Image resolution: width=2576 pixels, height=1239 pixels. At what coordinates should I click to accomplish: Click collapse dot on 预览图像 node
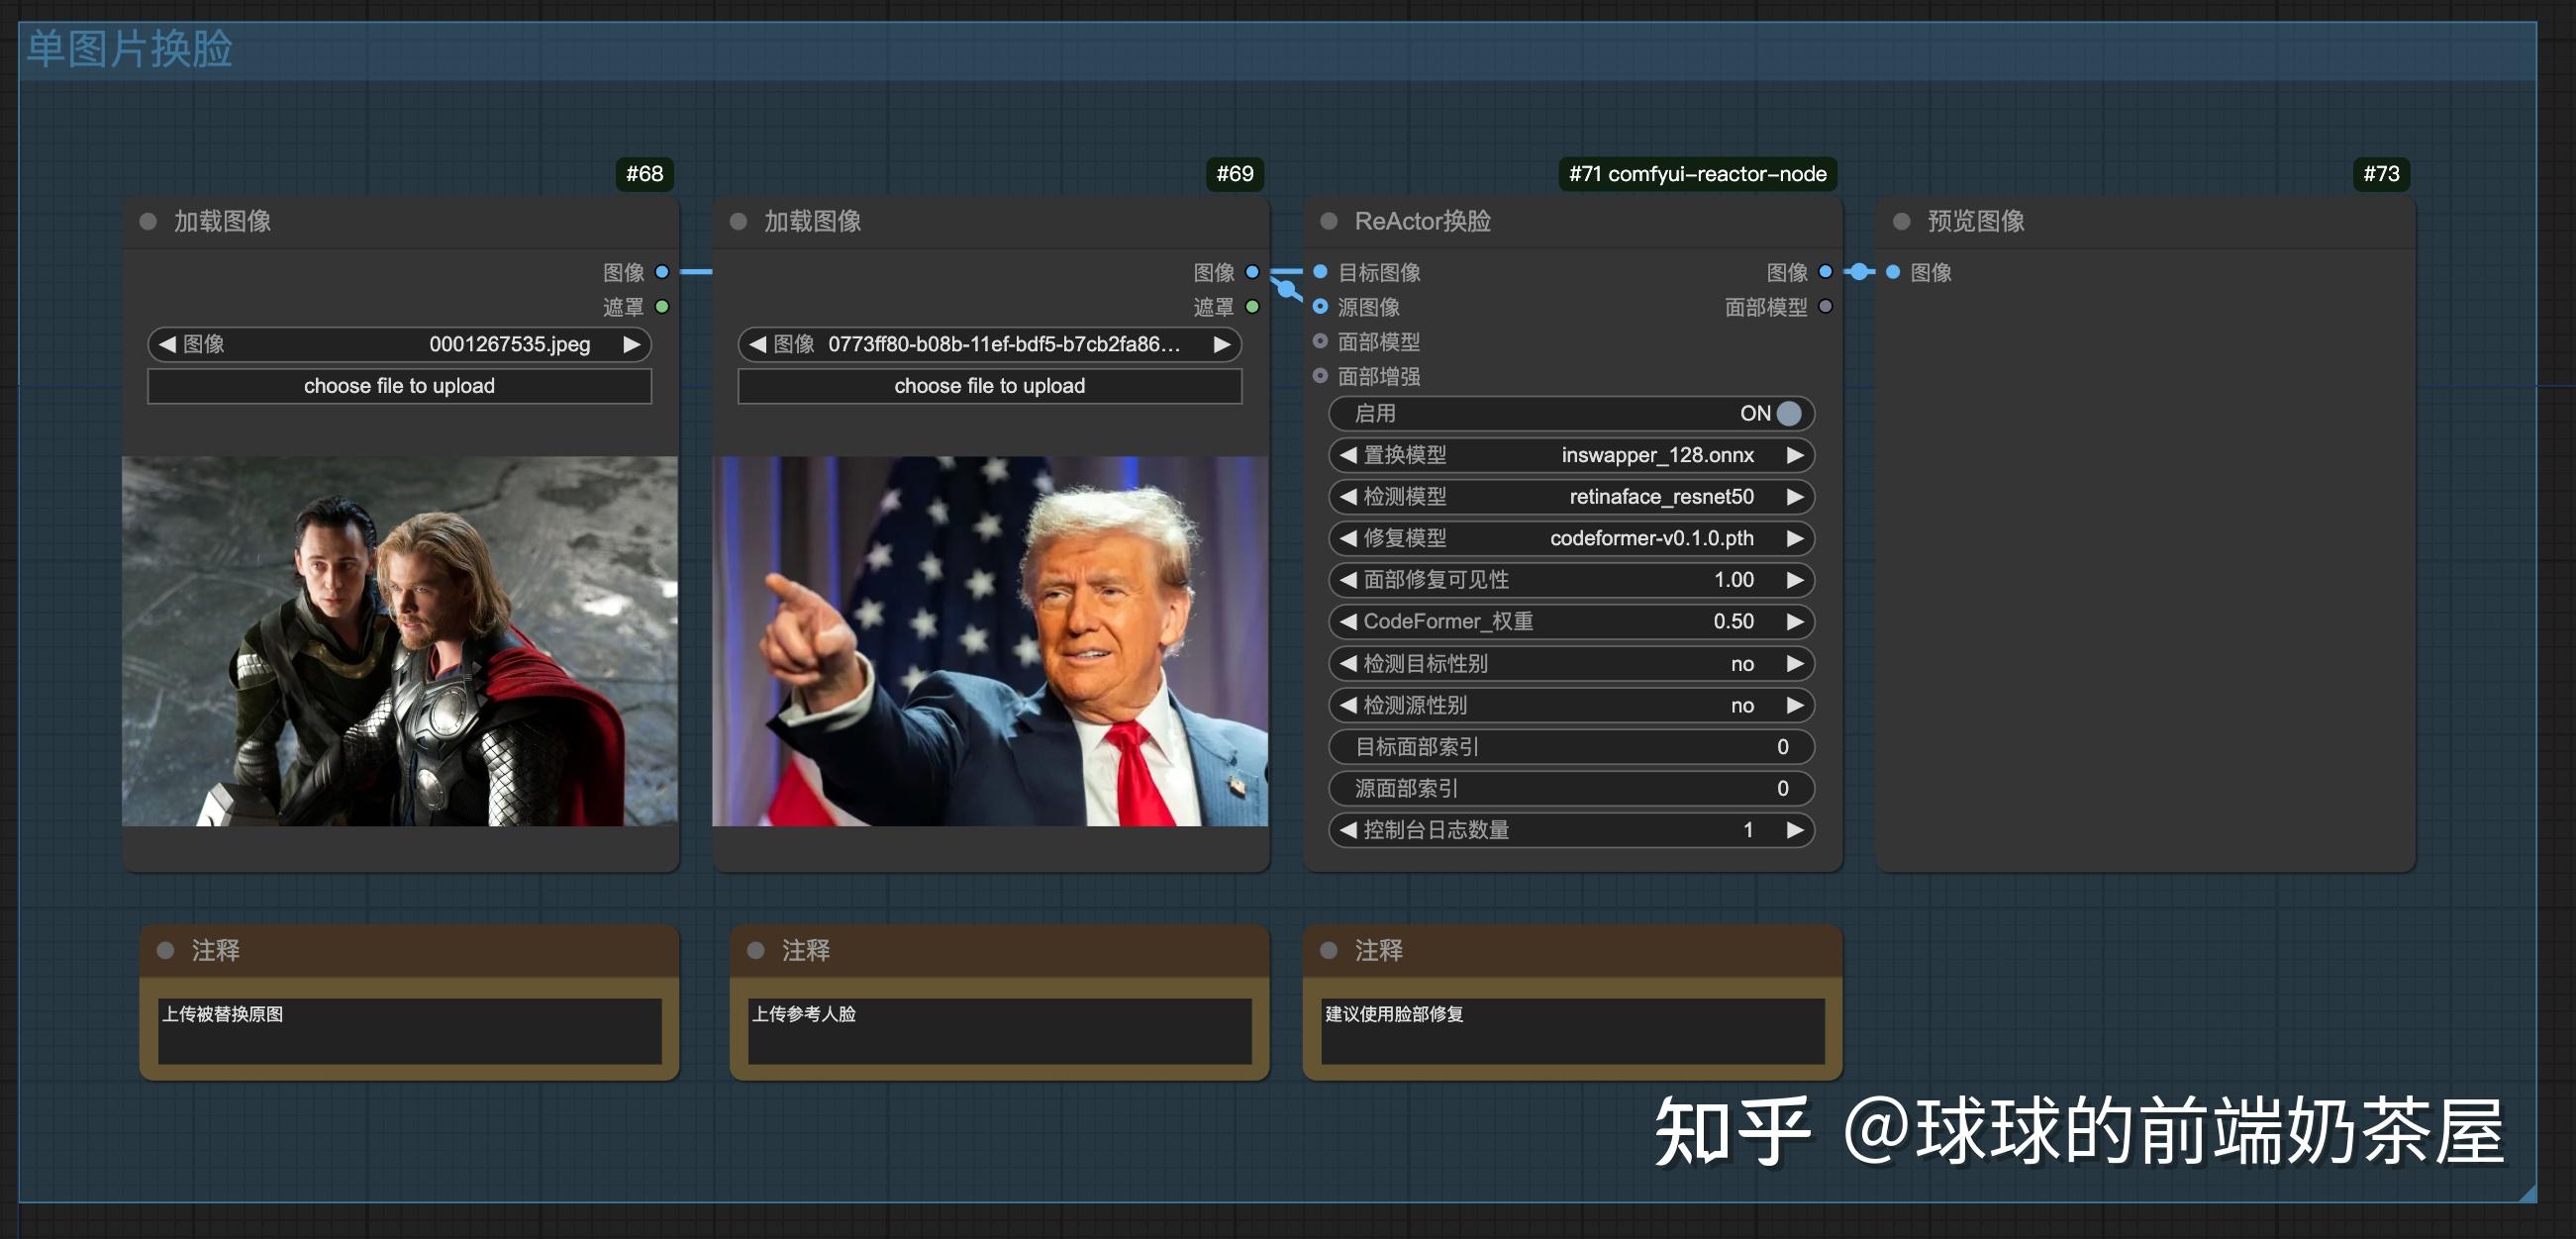pos(1902,221)
